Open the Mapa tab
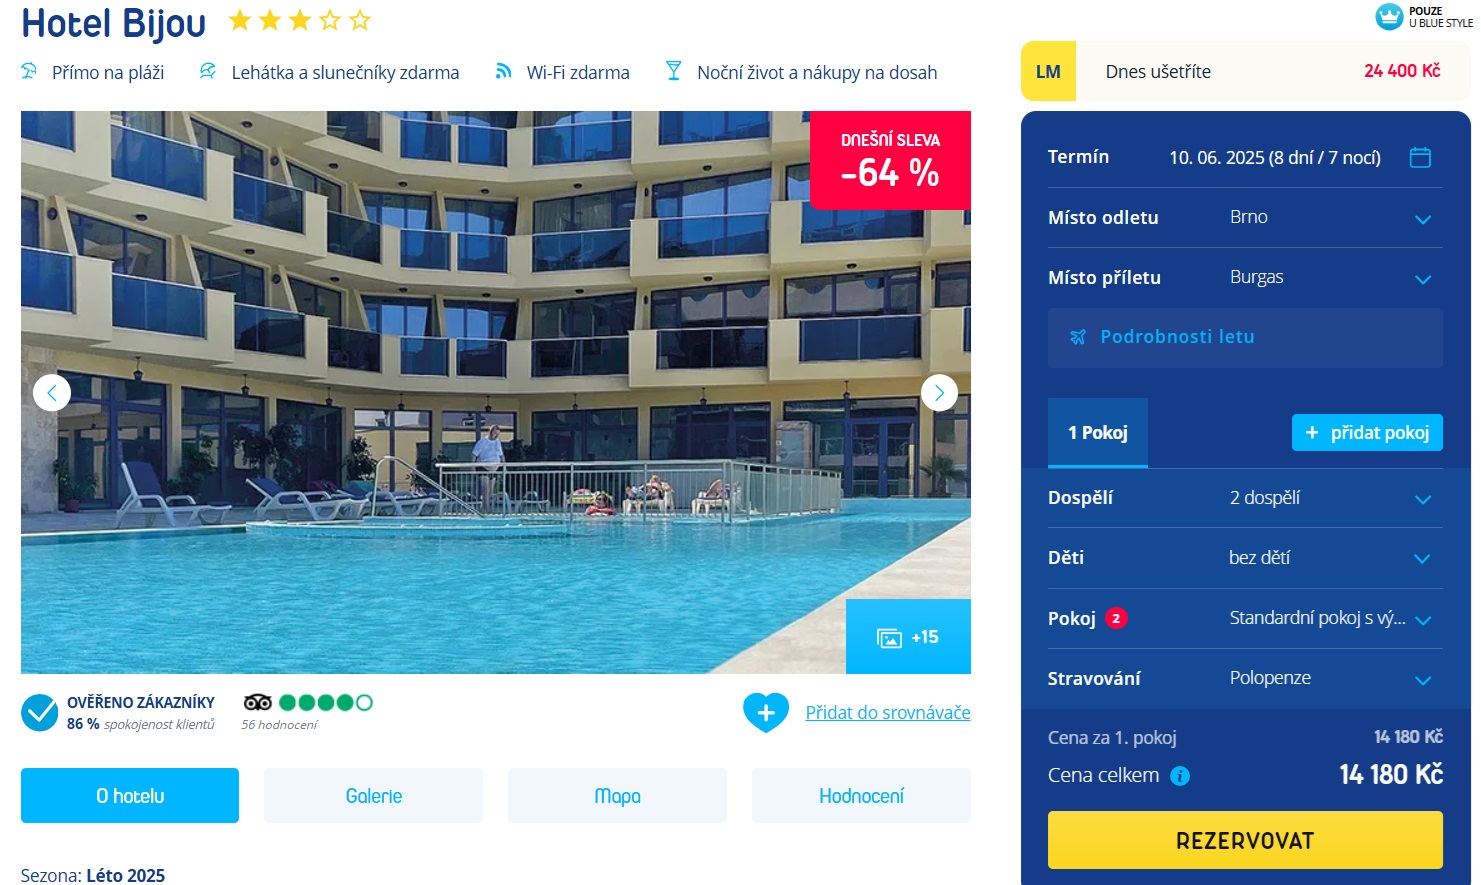1481x885 pixels. [617, 796]
